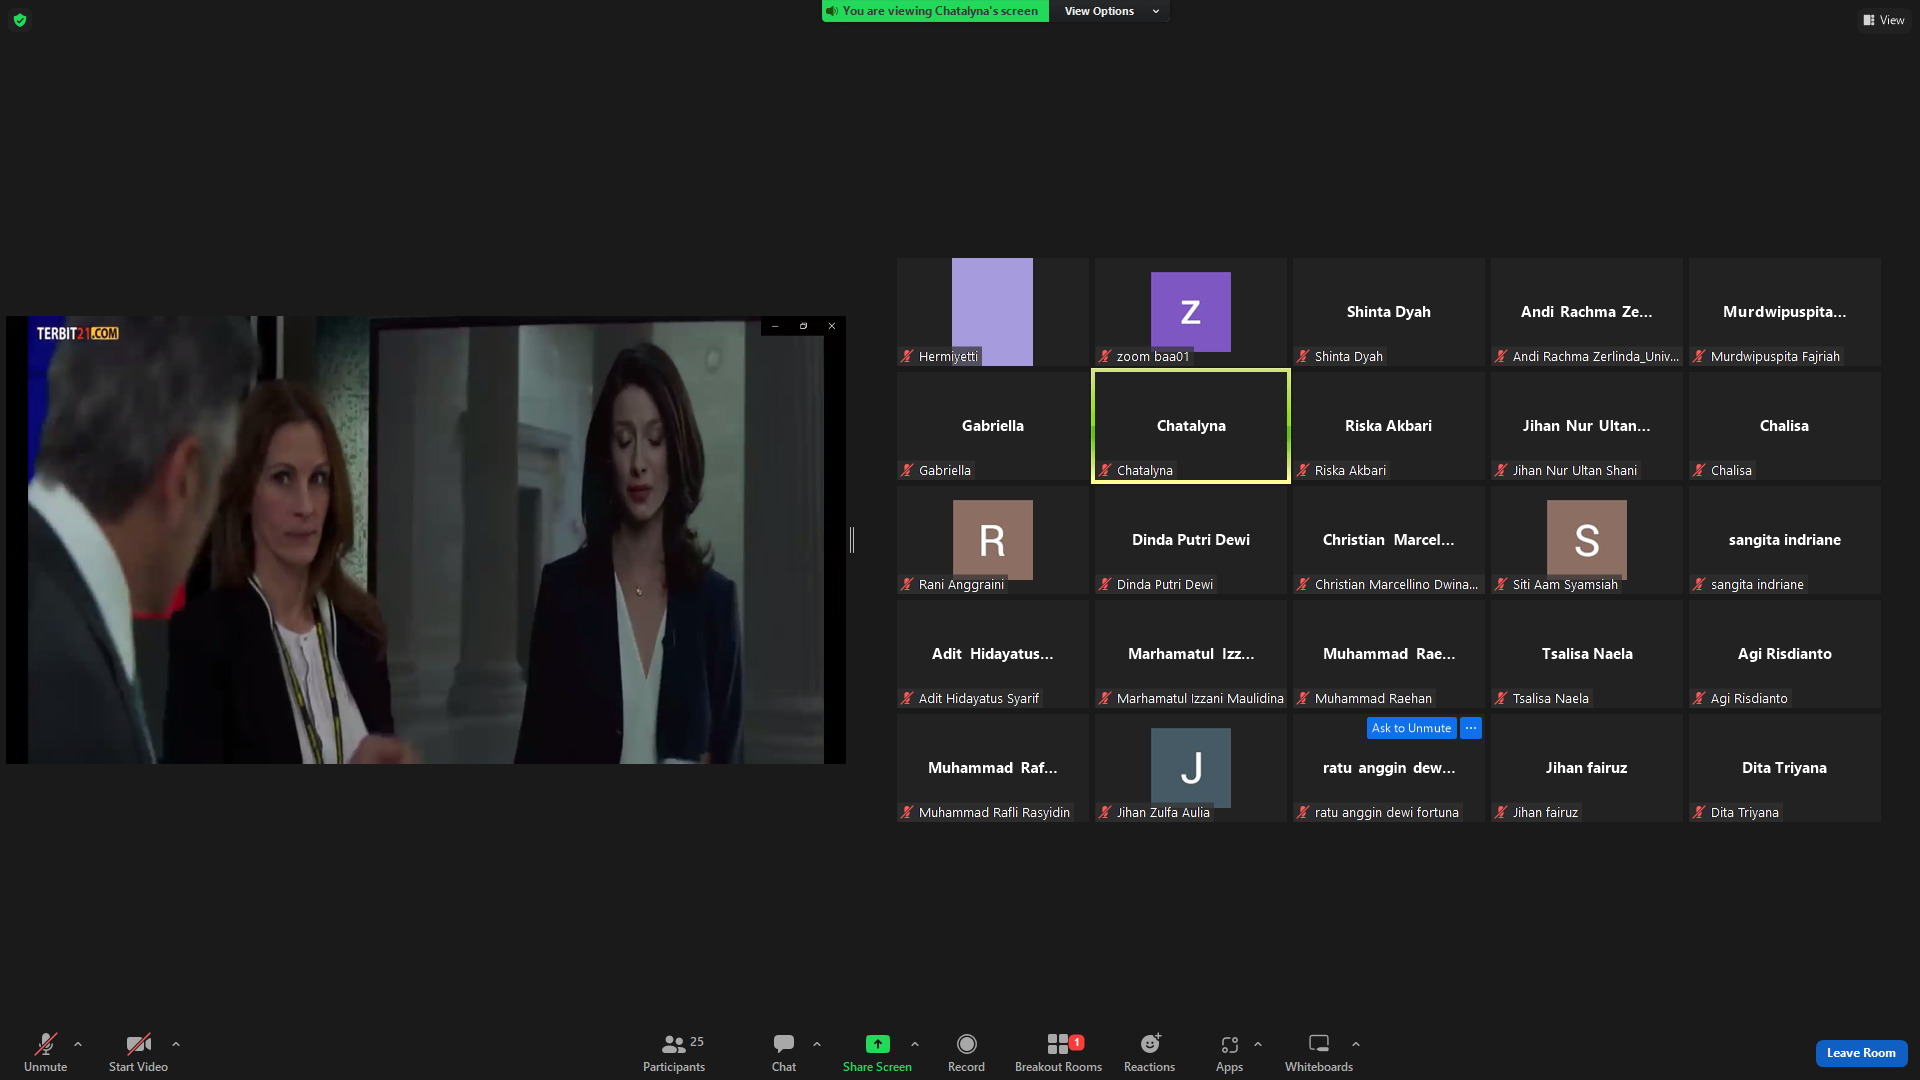Select Chatalyna's highlighted speaker tile

(x=1190, y=426)
